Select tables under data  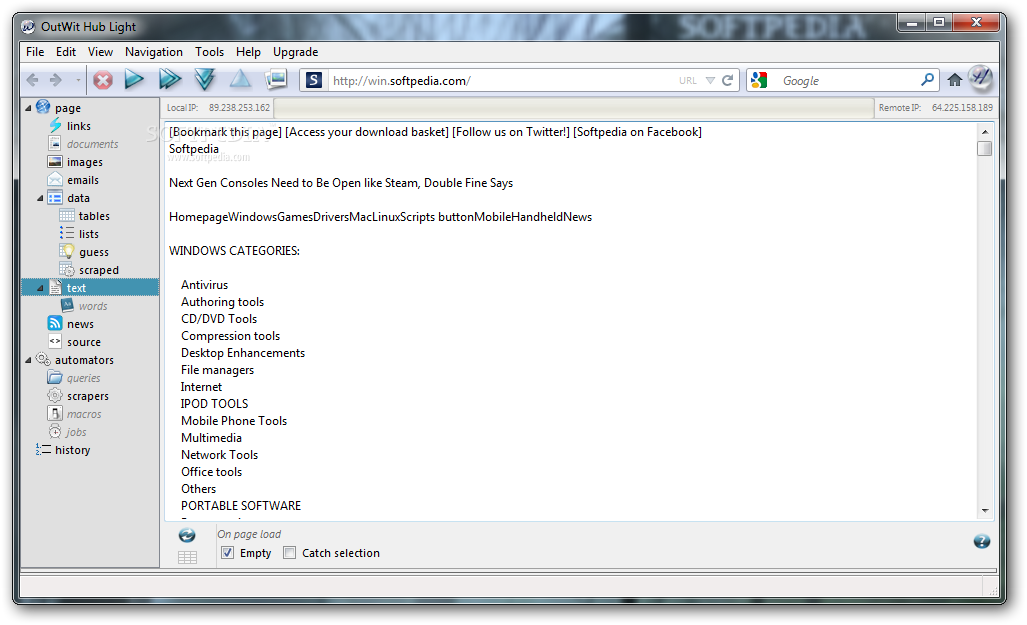tap(94, 216)
